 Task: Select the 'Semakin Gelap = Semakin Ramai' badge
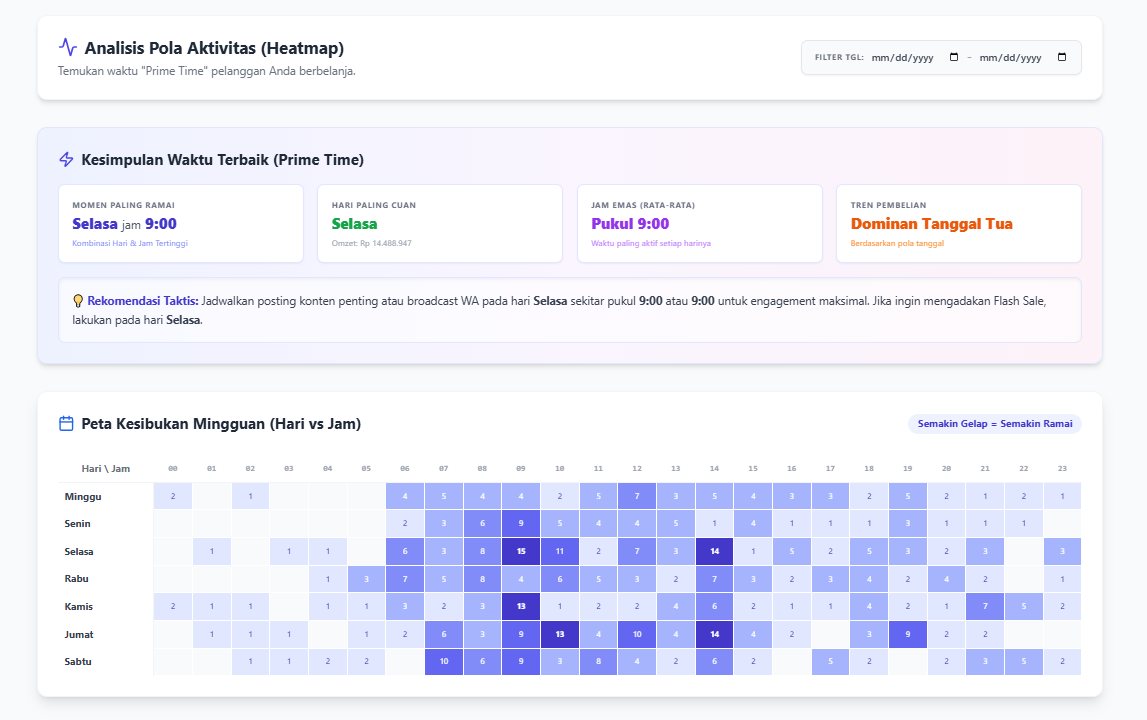(x=995, y=423)
